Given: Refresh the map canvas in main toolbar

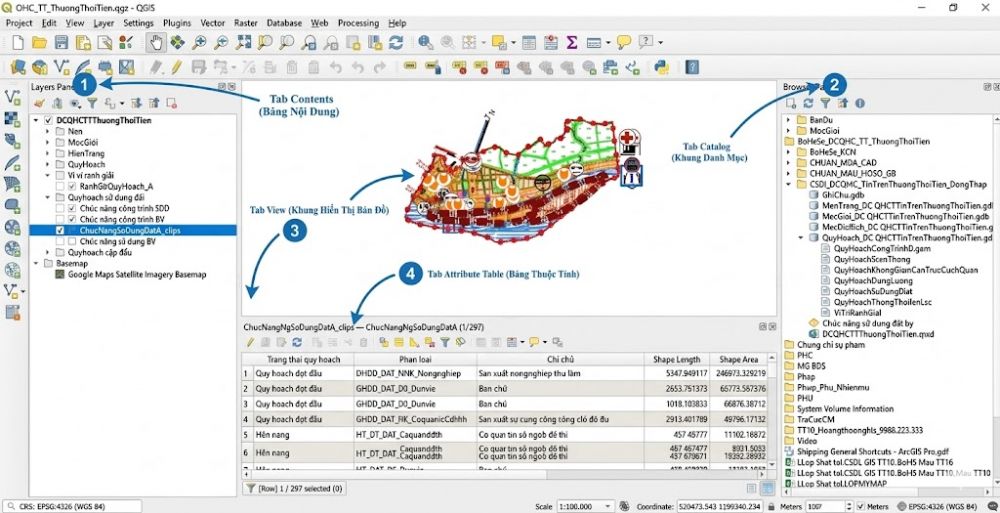Looking at the screenshot, I should [396, 43].
